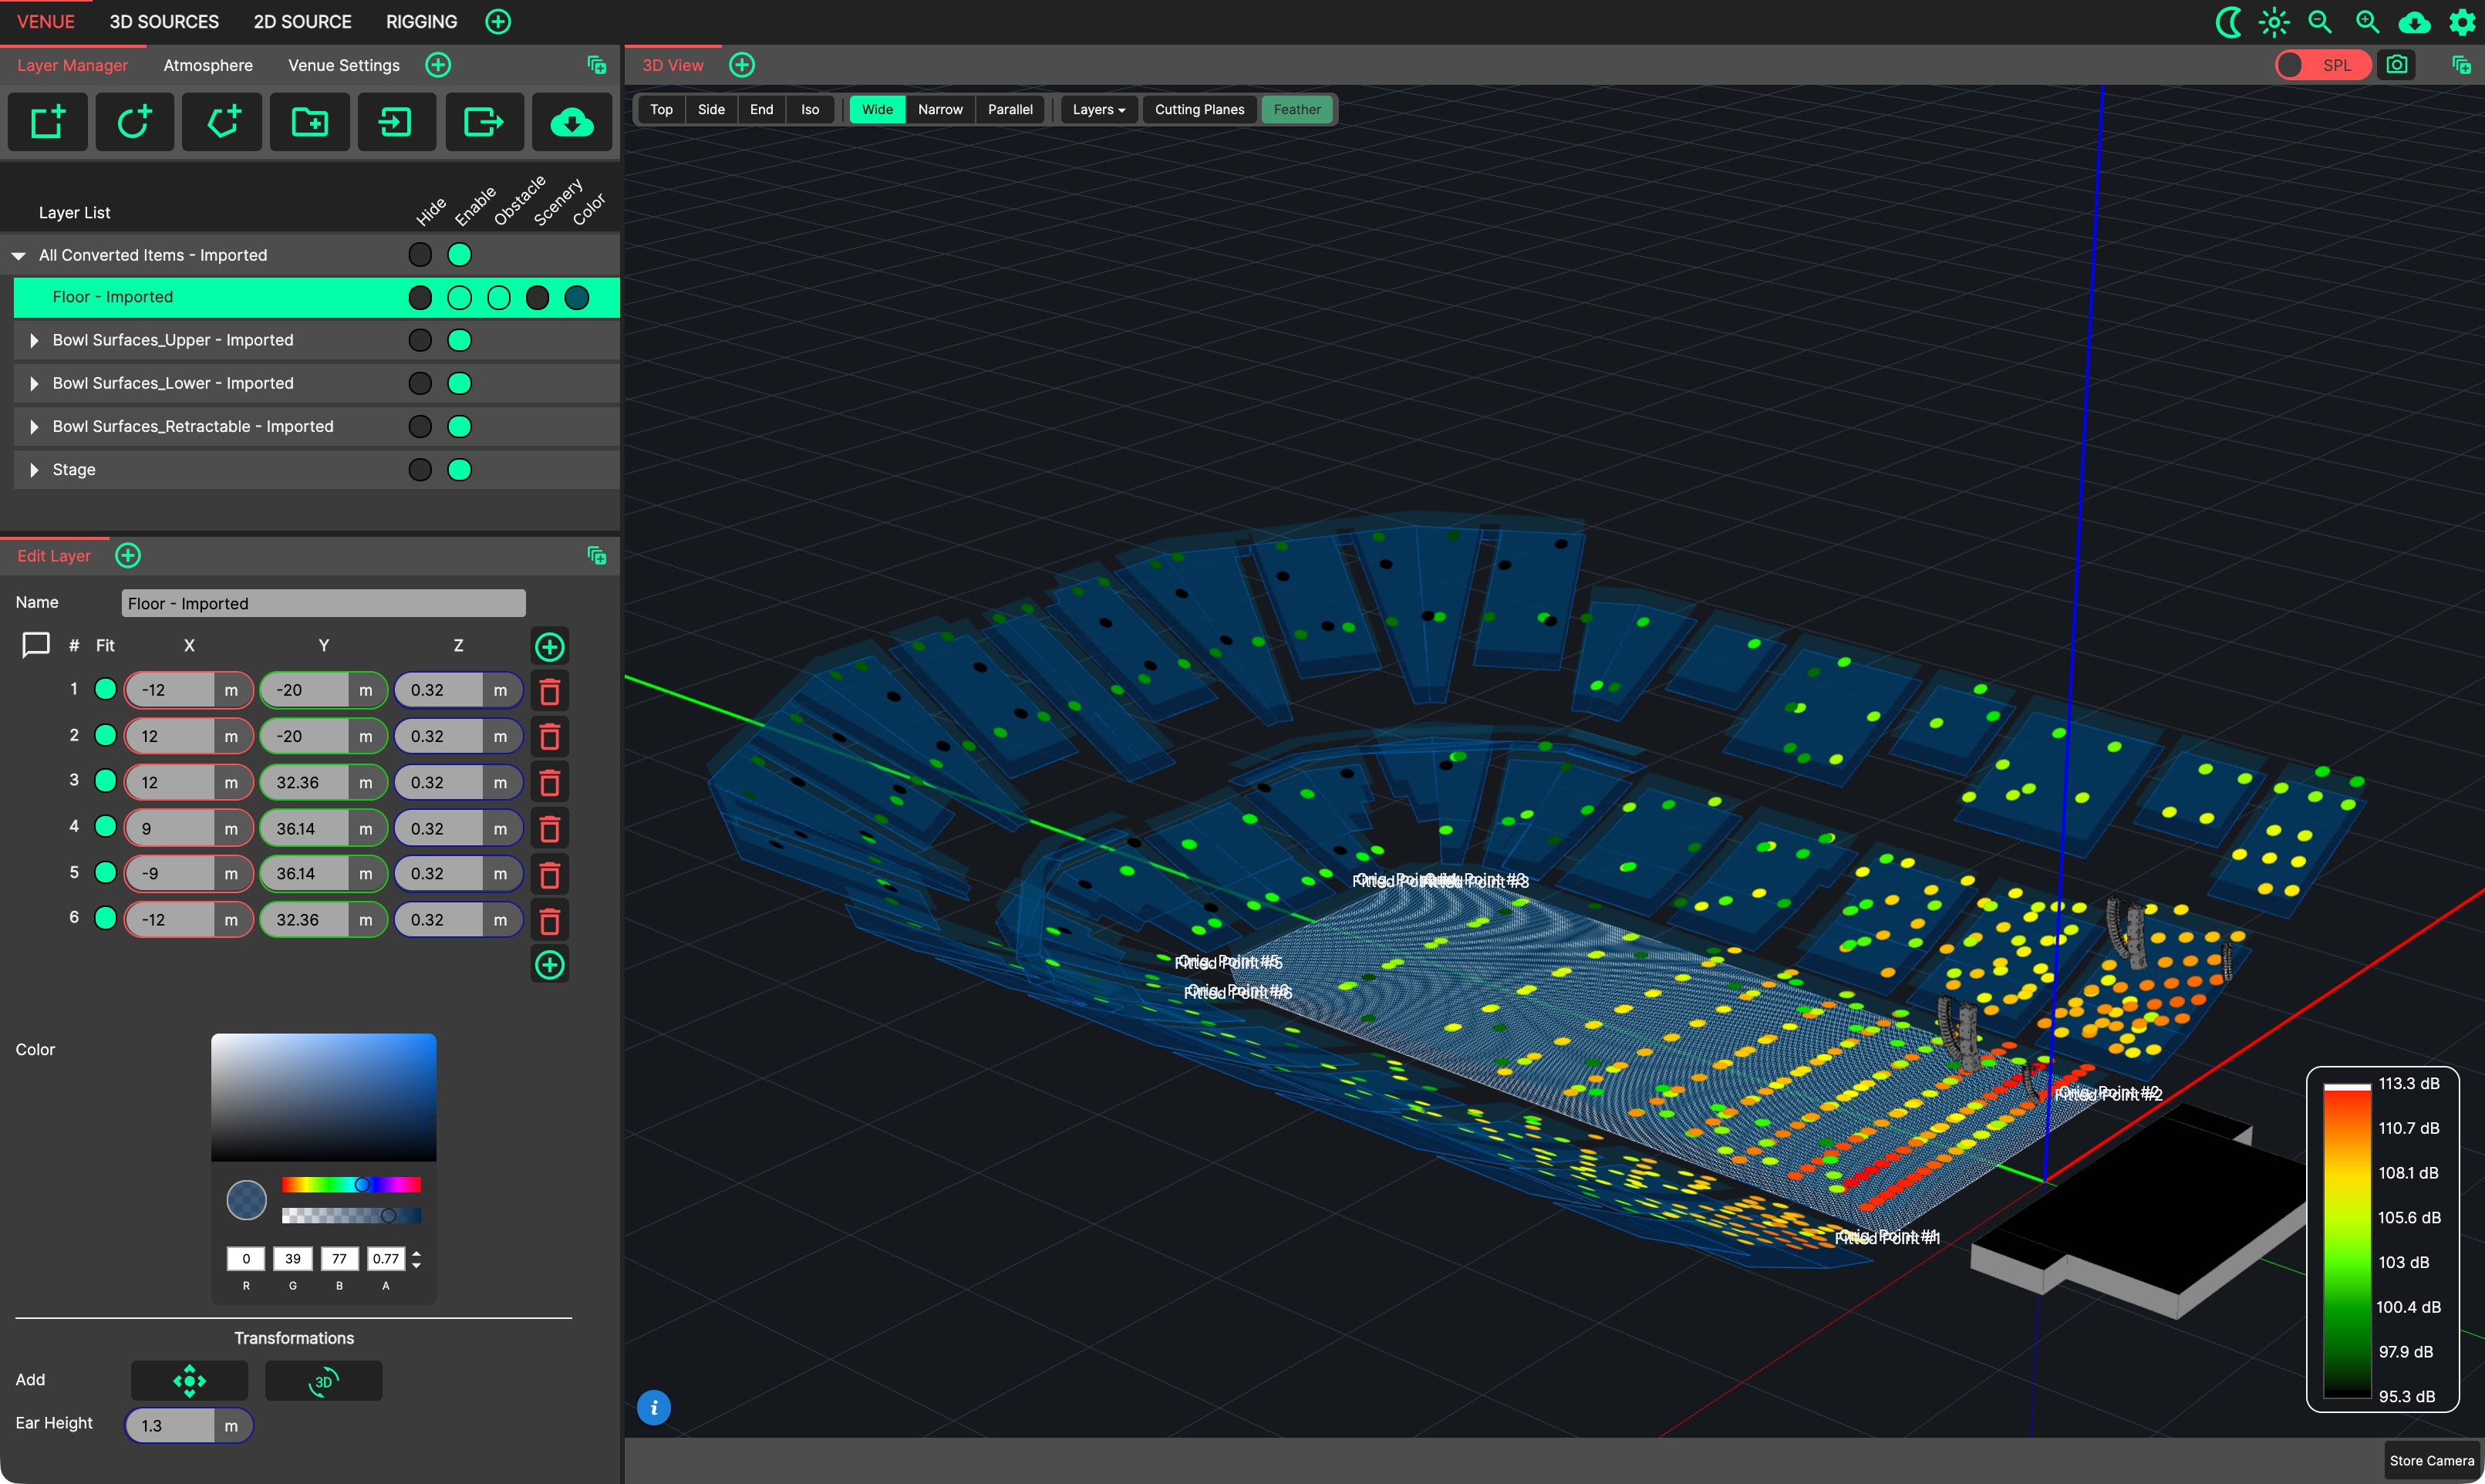2485x1484 pixels.
Task: Click the comment icon beside point table header
Action: [x=36, y=646]
